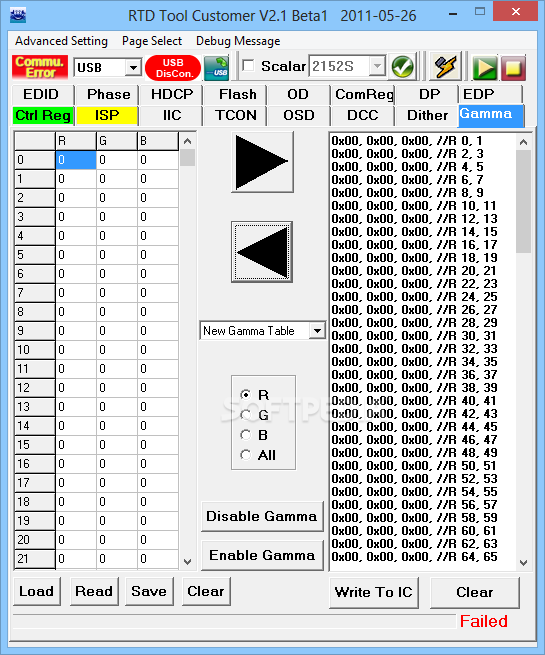Click the Load button
The width and height of the screenshot is (545, 655).
(37, 592)
